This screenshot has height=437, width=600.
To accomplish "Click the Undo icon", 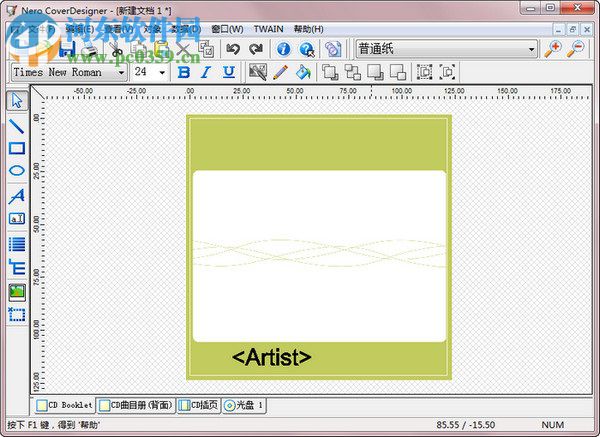I will point(233,49).
